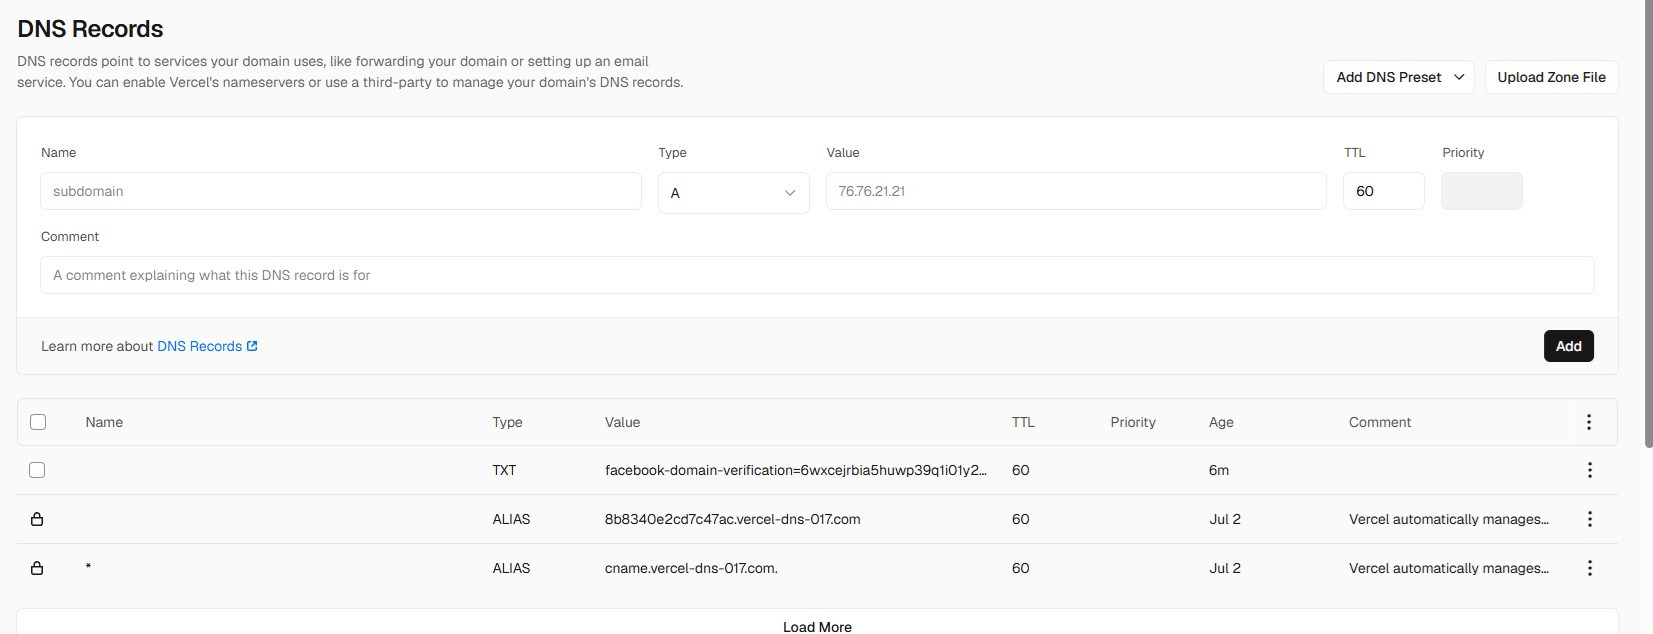Click the cname.vercel-dns-017.com. value
Image resolution: width=1653 pixels, height=634 pixels.
coord(691,568)
